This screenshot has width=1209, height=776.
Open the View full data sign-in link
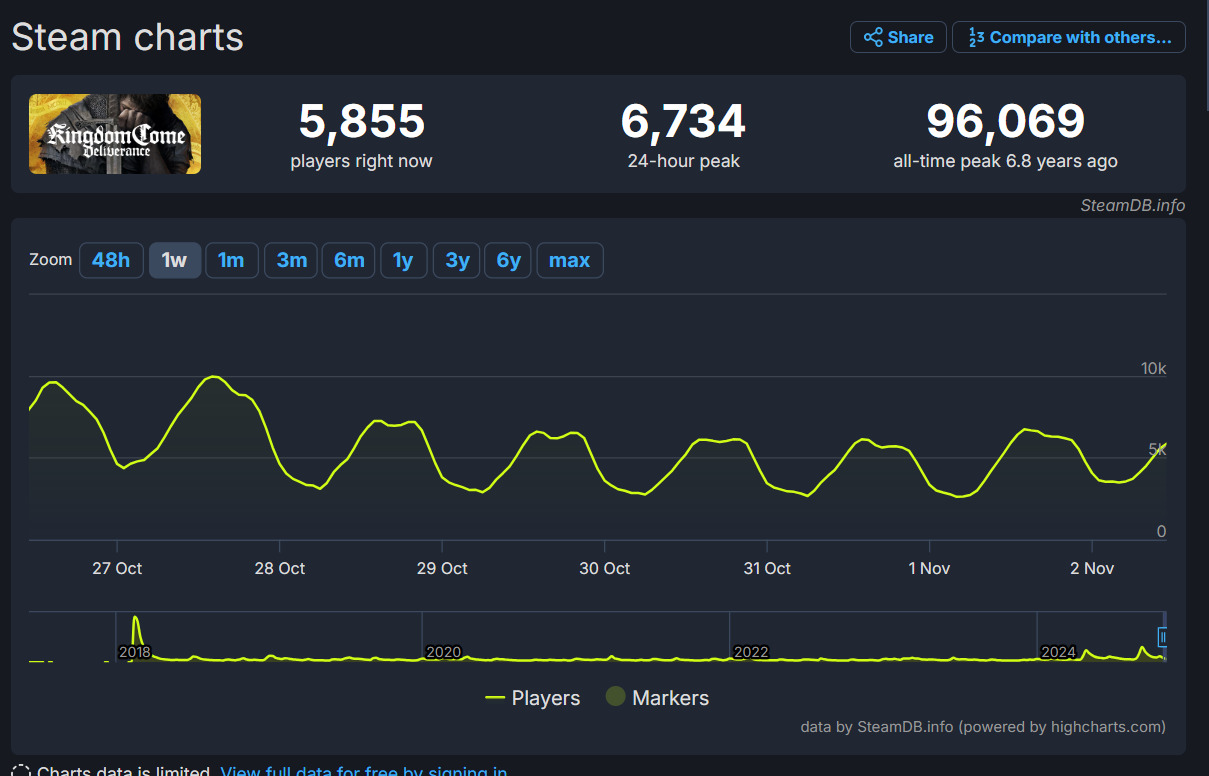(x=363, y=771)
